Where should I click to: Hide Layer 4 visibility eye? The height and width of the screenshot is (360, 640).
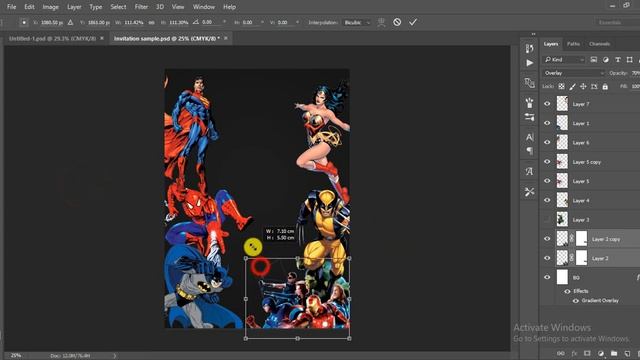547,200
